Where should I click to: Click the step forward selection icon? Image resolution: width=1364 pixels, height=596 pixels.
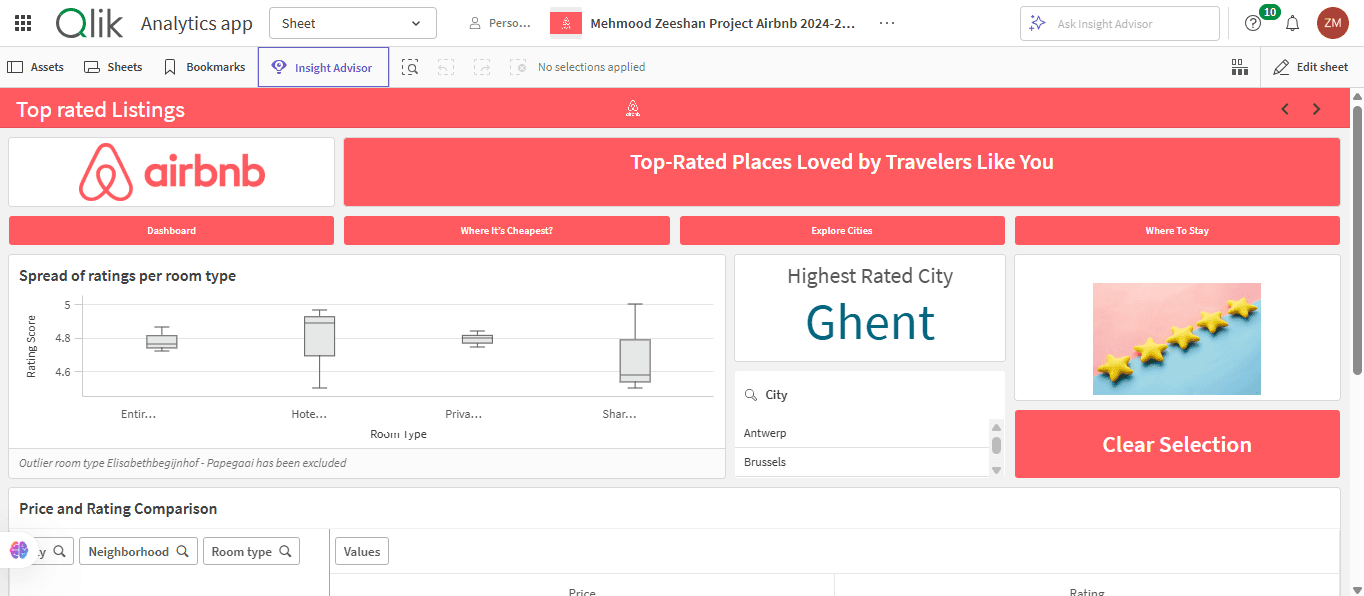point(482,67)
